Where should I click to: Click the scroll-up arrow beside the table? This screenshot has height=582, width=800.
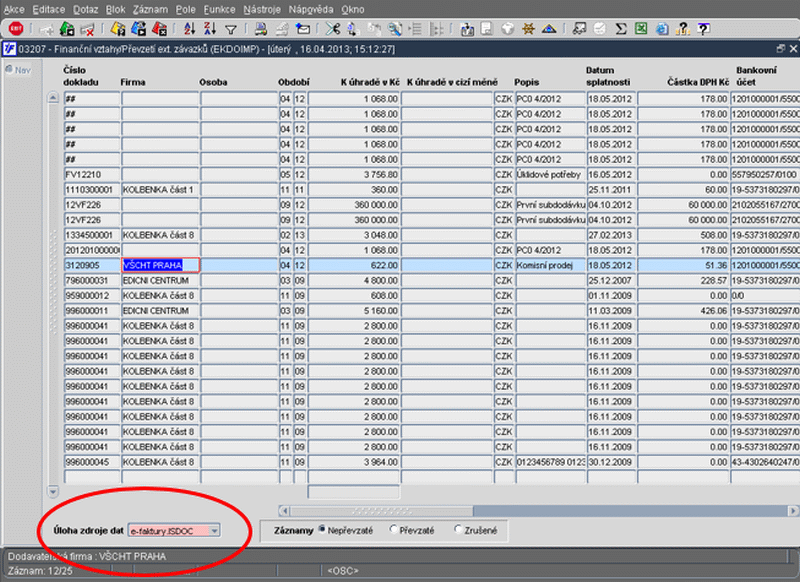tap(53, 98)
